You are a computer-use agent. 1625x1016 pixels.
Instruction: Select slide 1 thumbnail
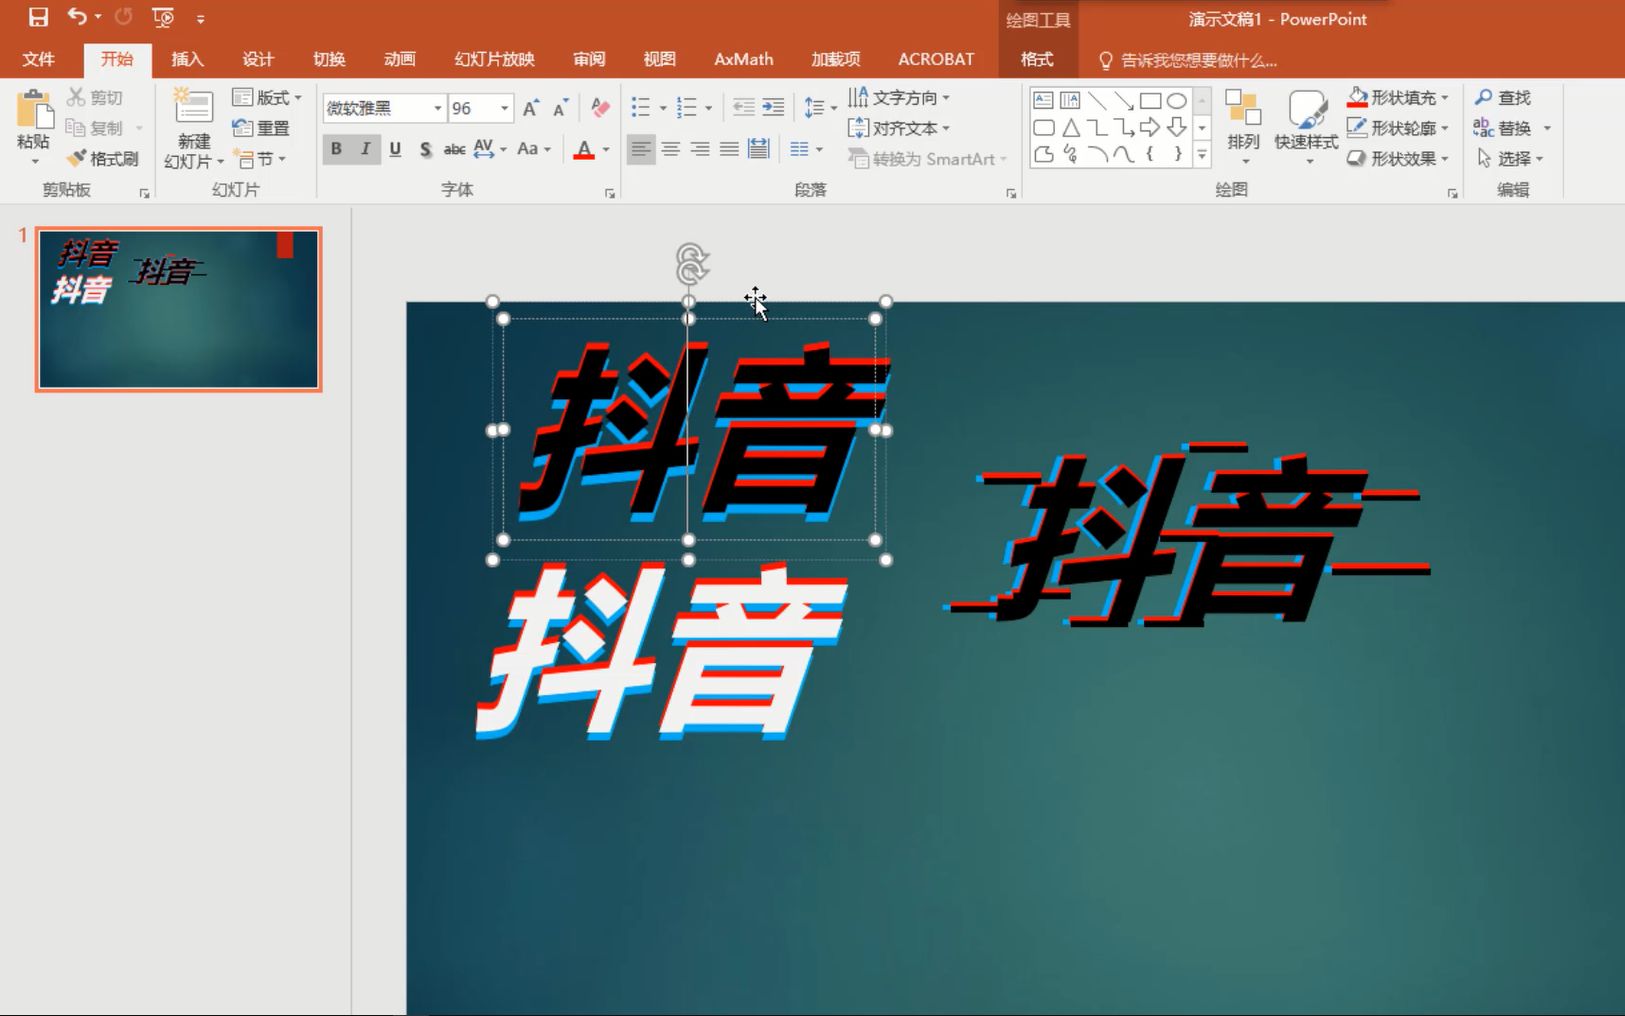179,309
